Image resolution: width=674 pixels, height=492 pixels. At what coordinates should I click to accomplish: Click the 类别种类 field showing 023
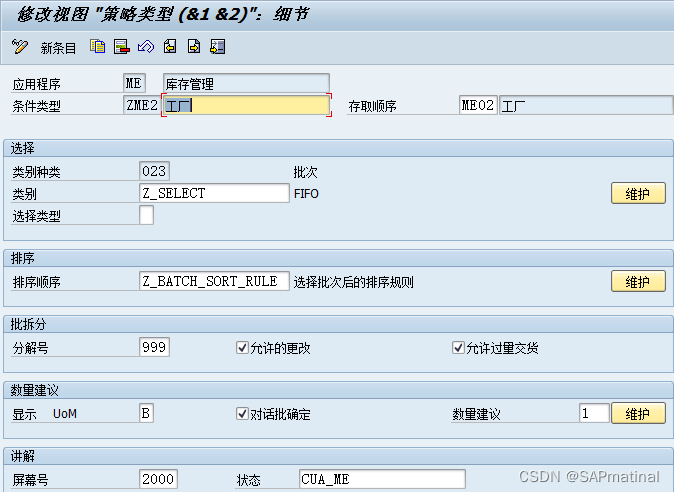point(154,171)
